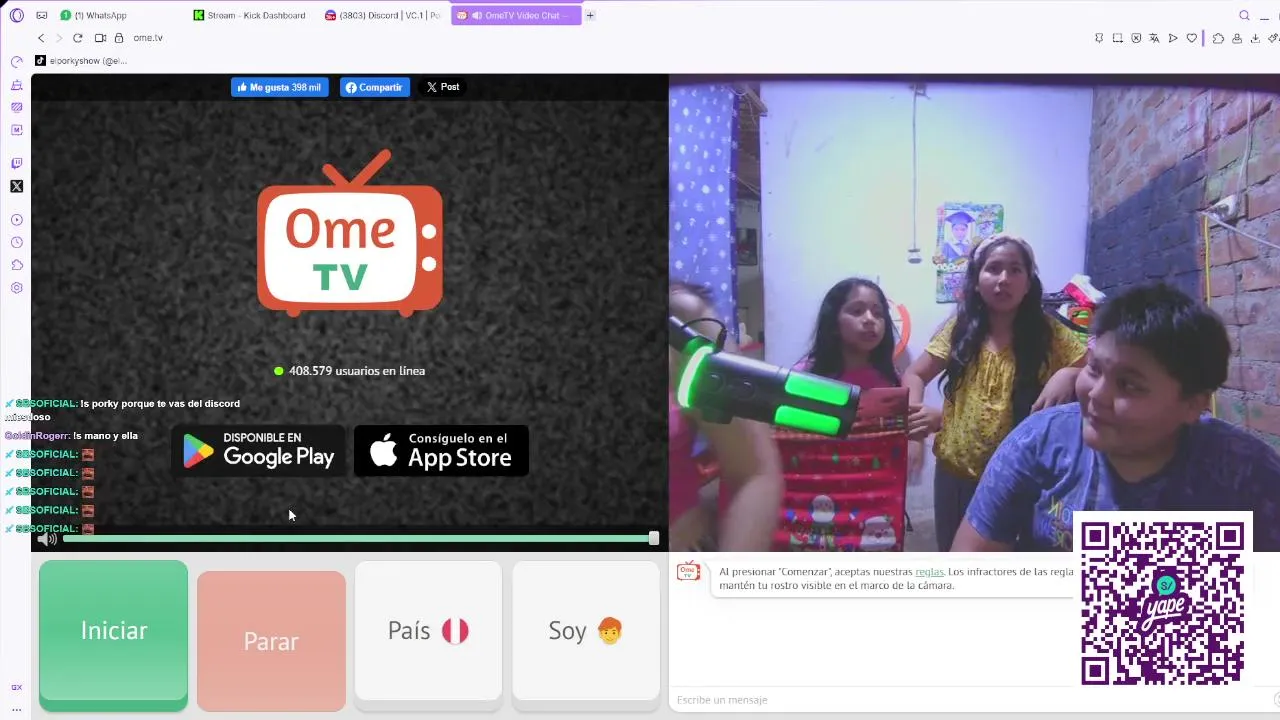Open the App Store download badge

point(441,451)
